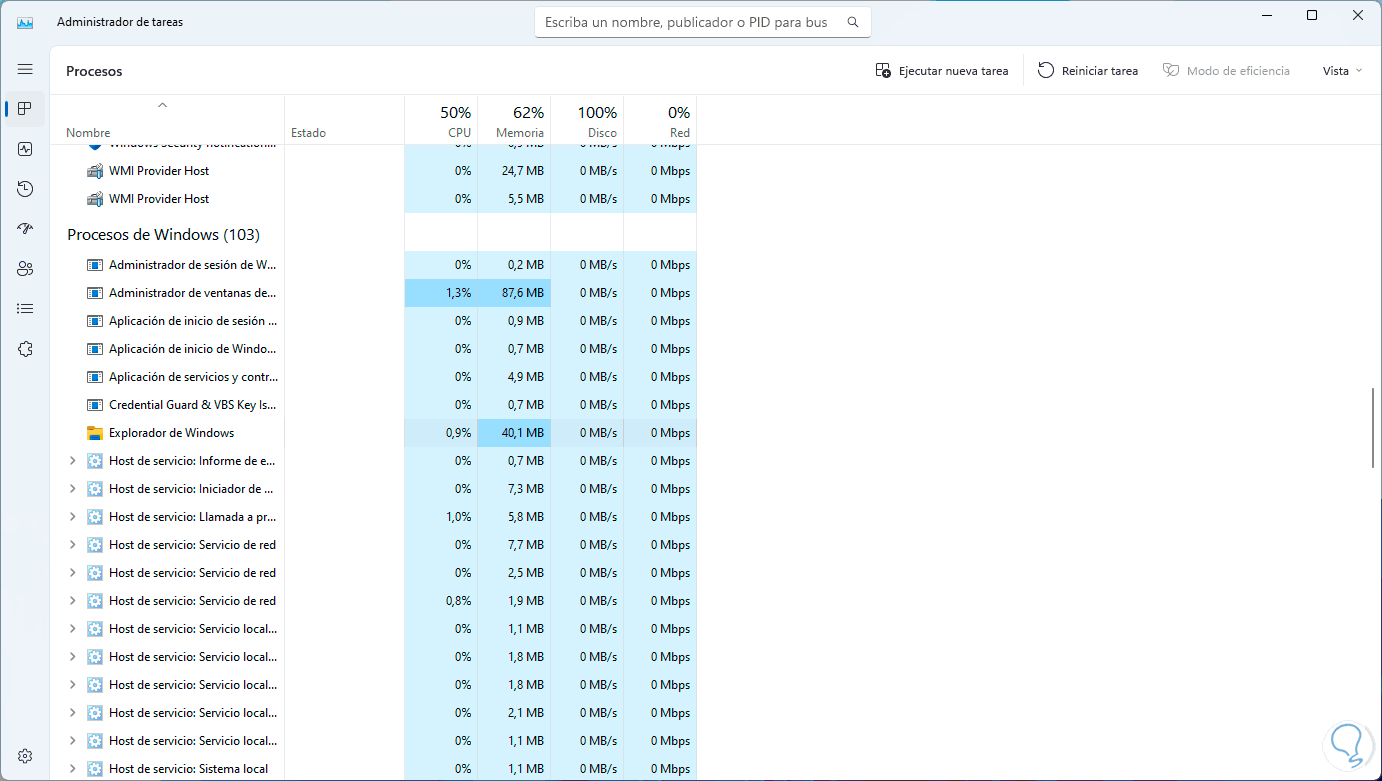The width and height of the screenshot is (1382, 781).
Task: Click the 0,9% CPU value of Explorador de Windows
Action: pyautogui.click(x=441, y=433)
